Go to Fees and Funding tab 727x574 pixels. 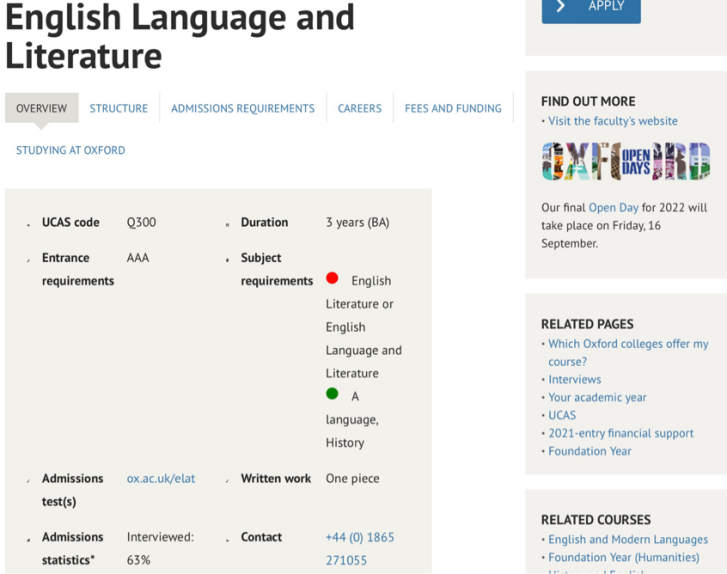point(453,108)
